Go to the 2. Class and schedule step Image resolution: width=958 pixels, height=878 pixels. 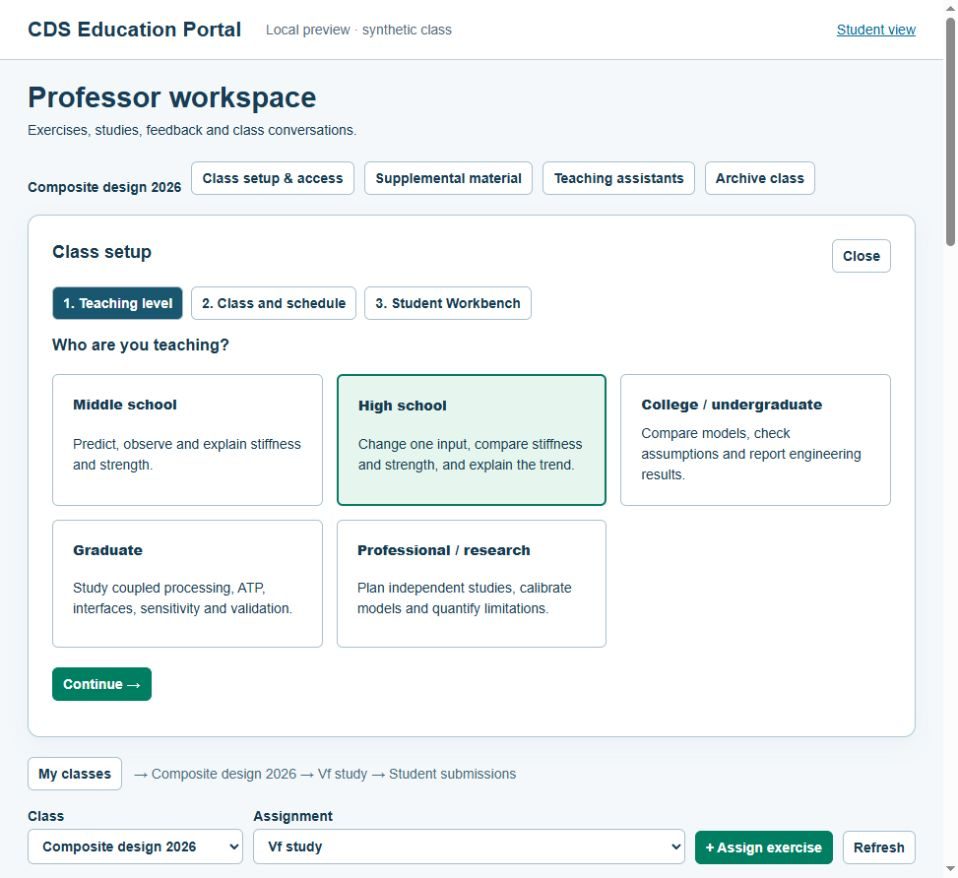click(x=274, y=303)
